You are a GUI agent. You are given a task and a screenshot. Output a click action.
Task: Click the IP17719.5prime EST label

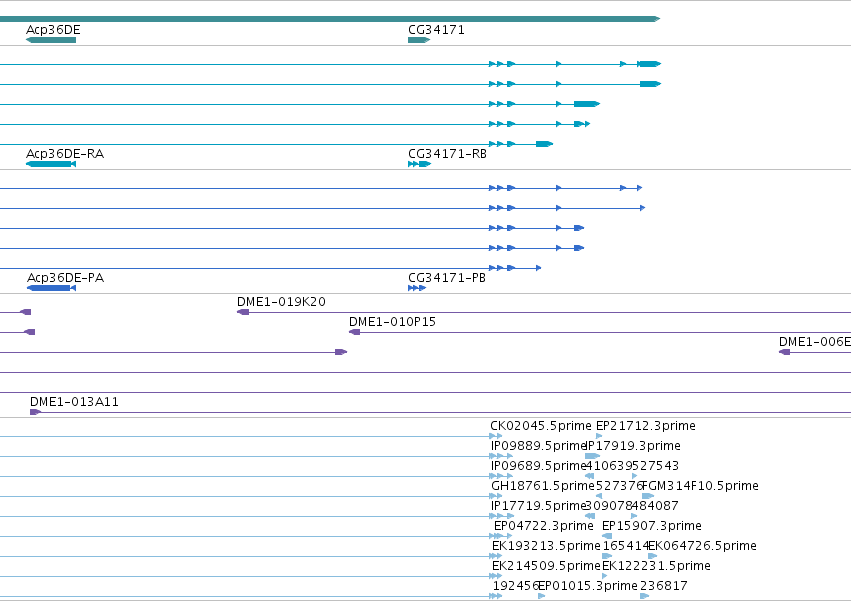[539, 506]
